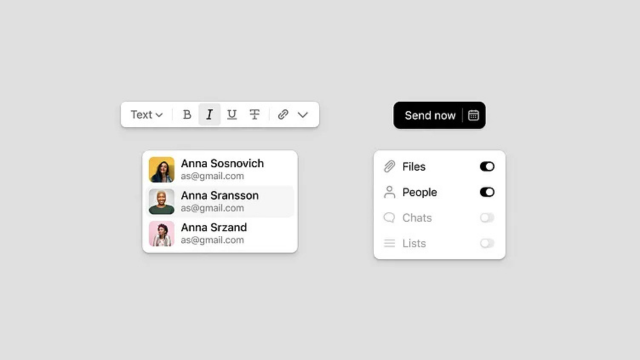Enable the Chats toggle
The width and height of the screenshot is (640, 360).
coord(487,218)
